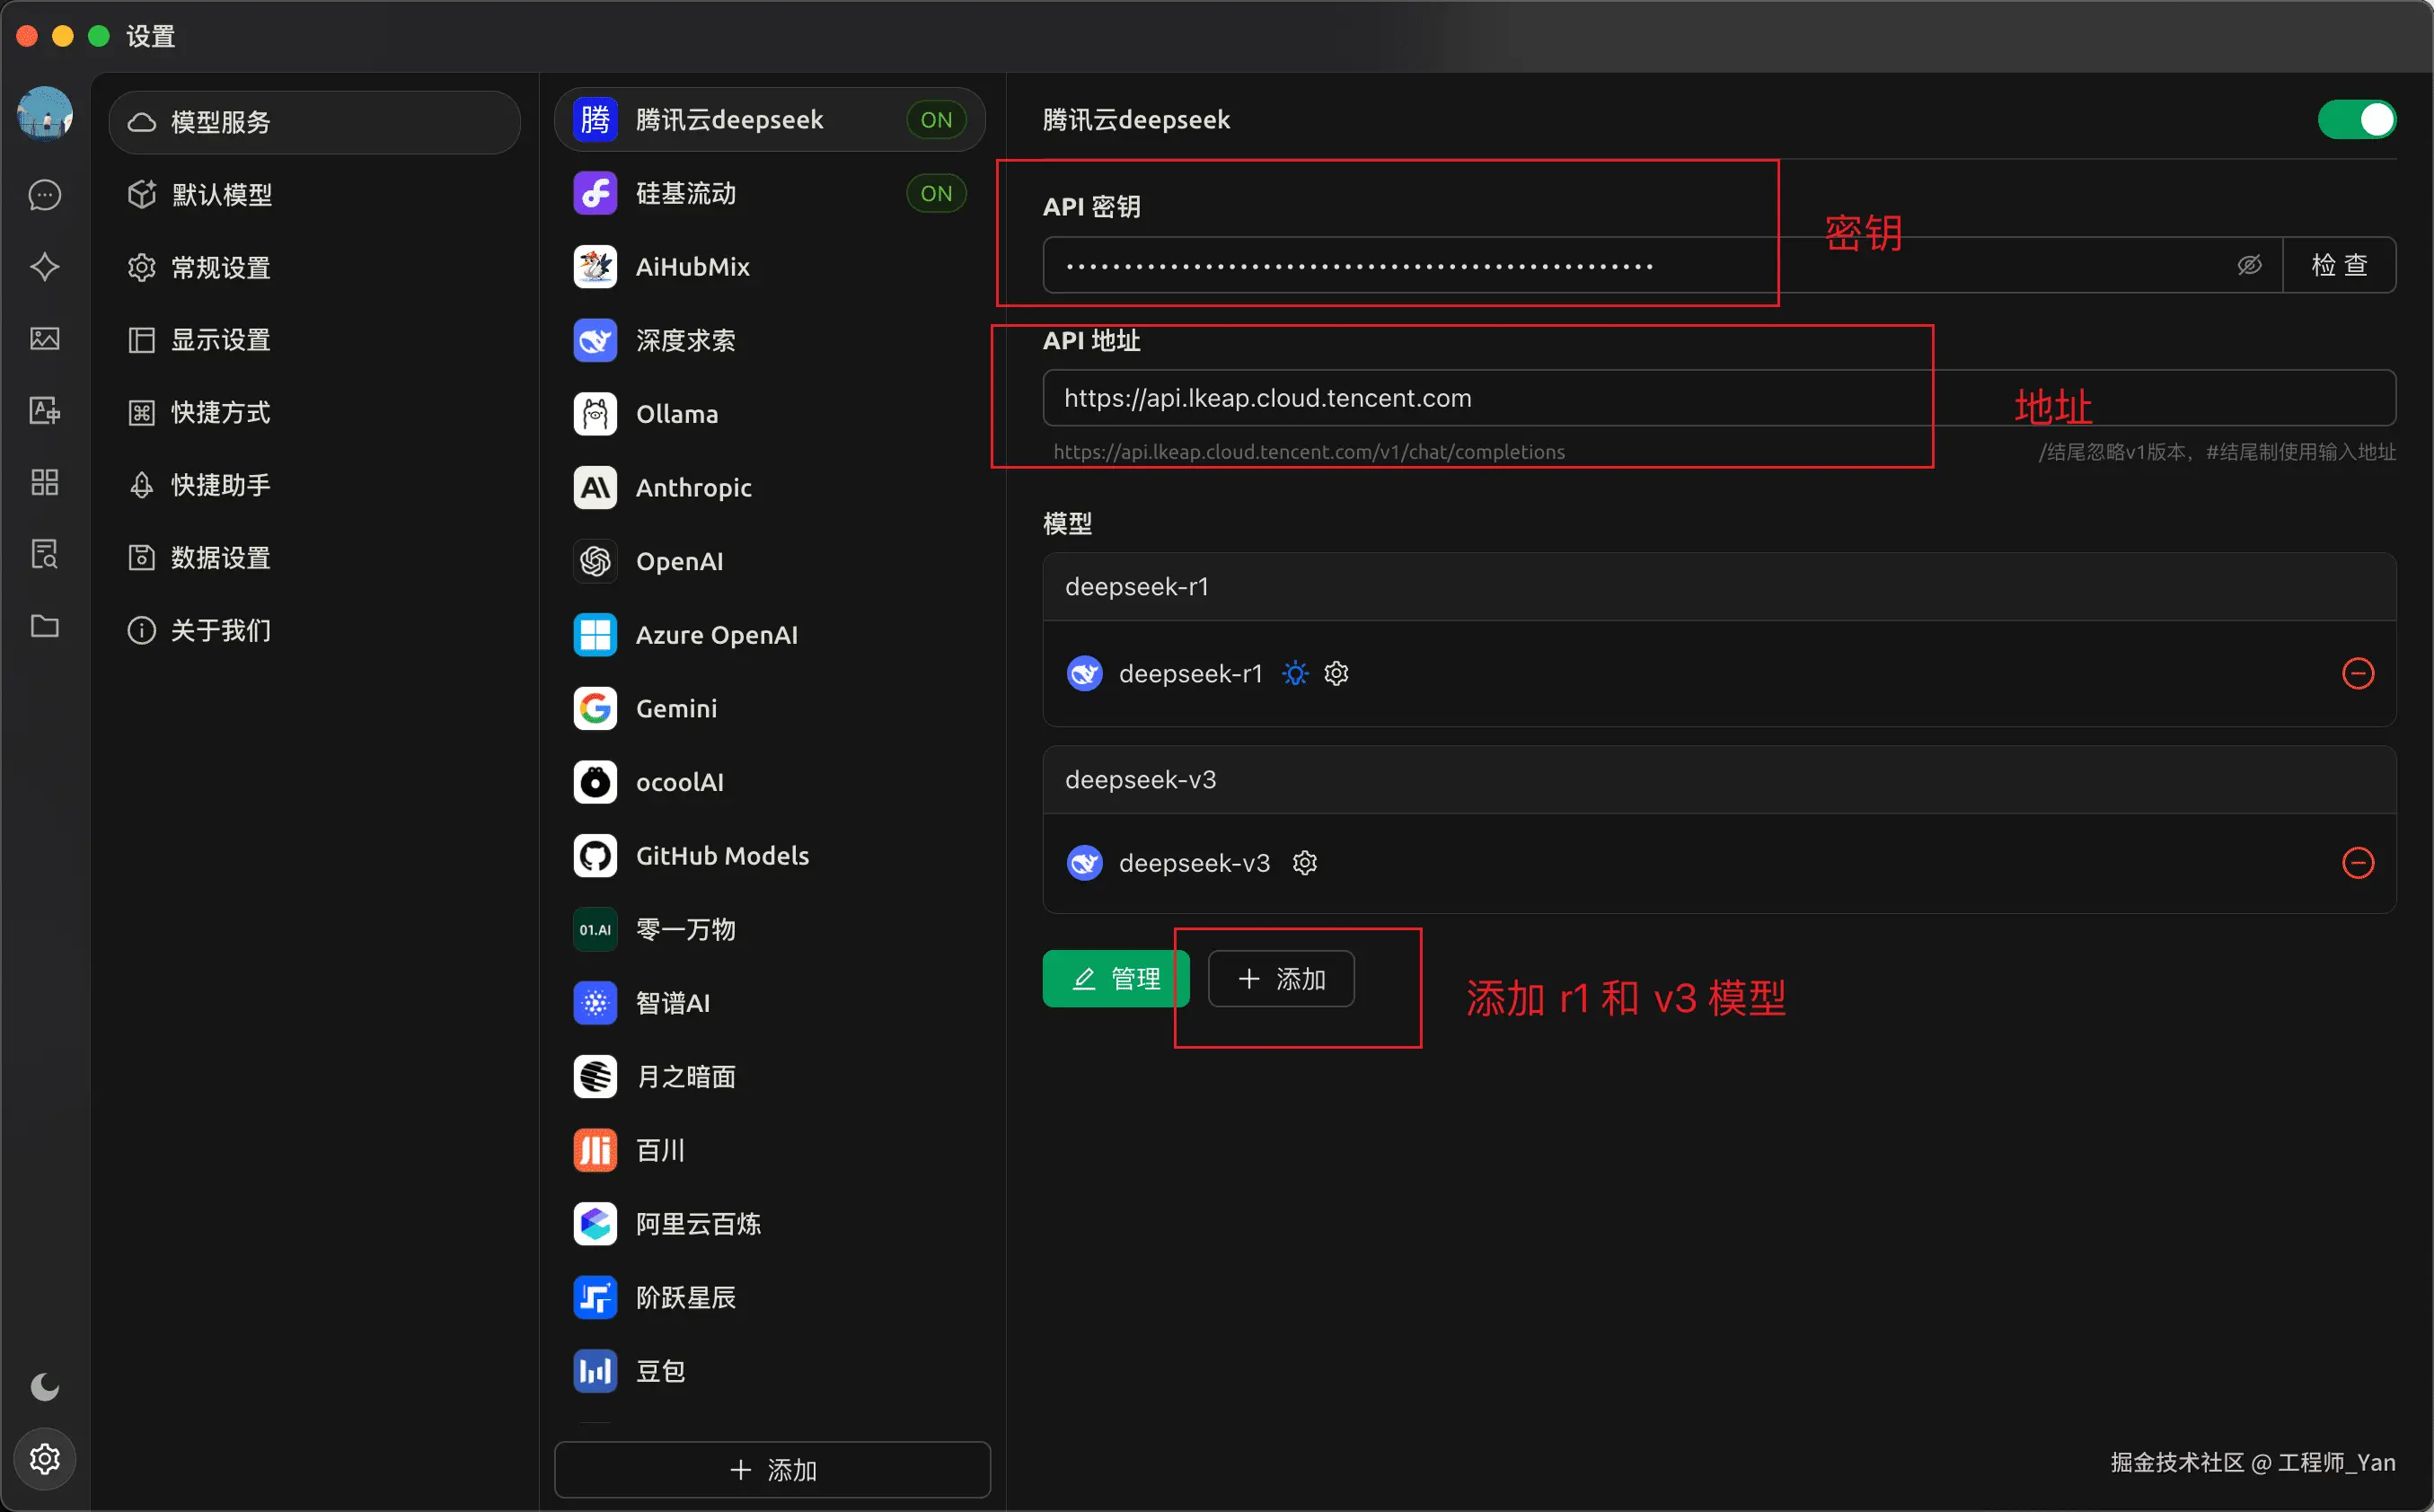Viewport: 2434px width, 1512px height.
Task: Open the knowledge base panel
Action: [44, 553]
